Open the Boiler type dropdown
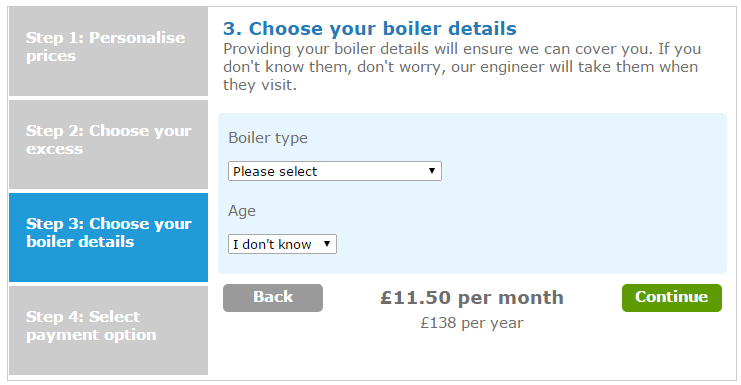 coord(335,171)
